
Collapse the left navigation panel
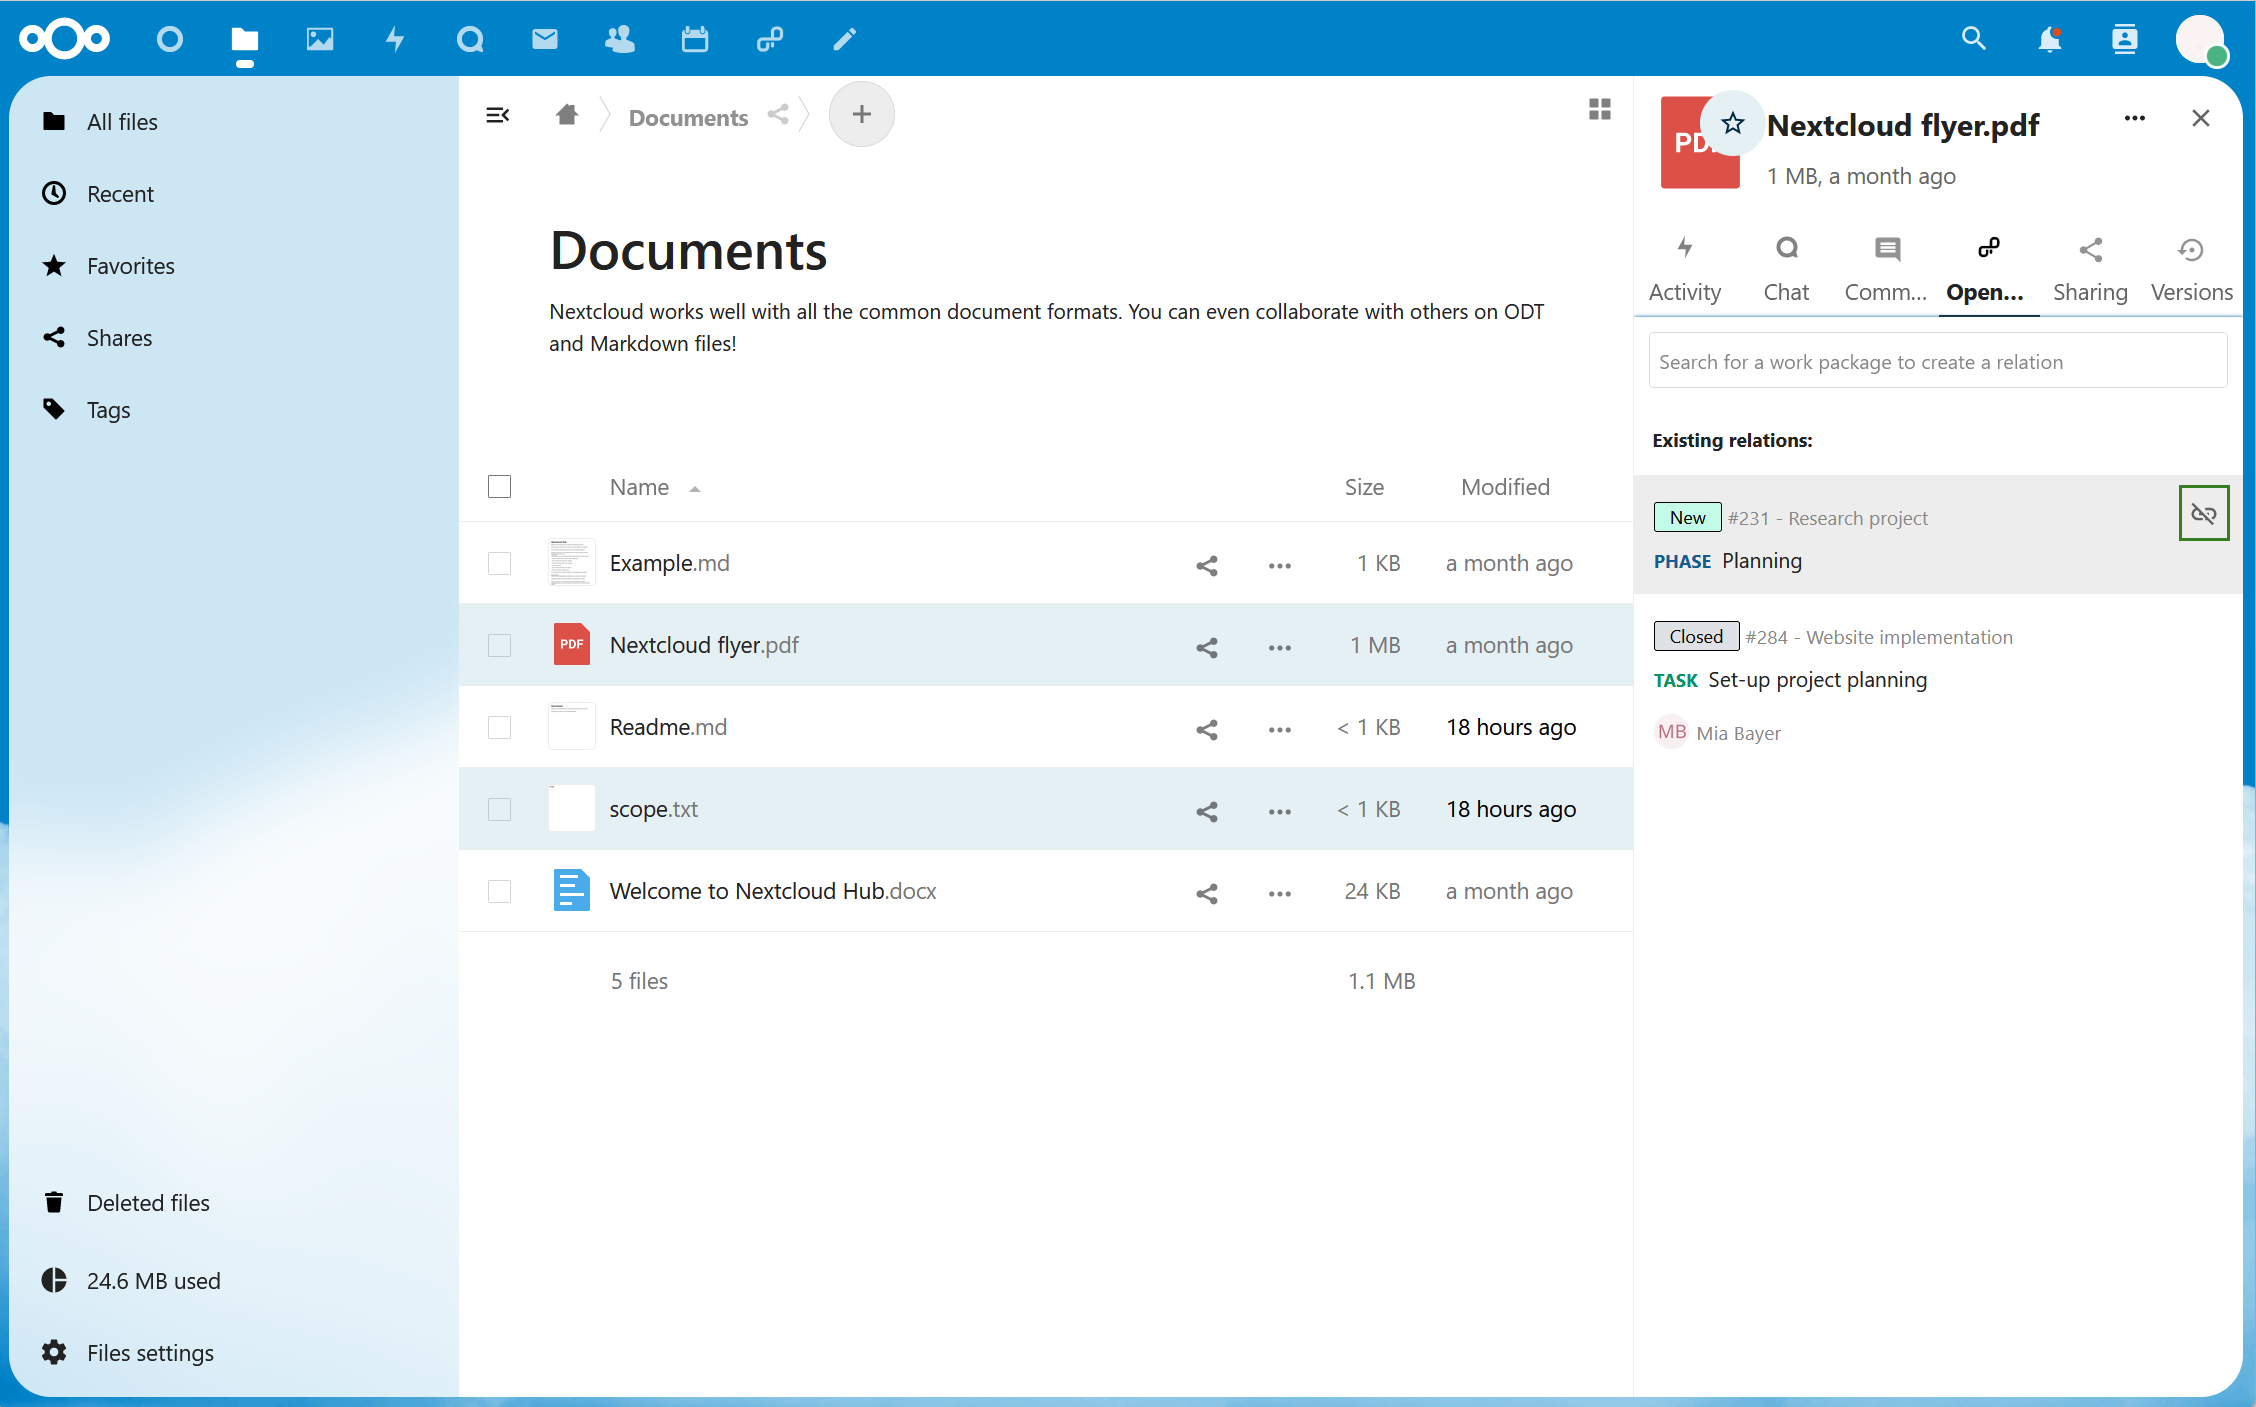click(x=498, y=115)
